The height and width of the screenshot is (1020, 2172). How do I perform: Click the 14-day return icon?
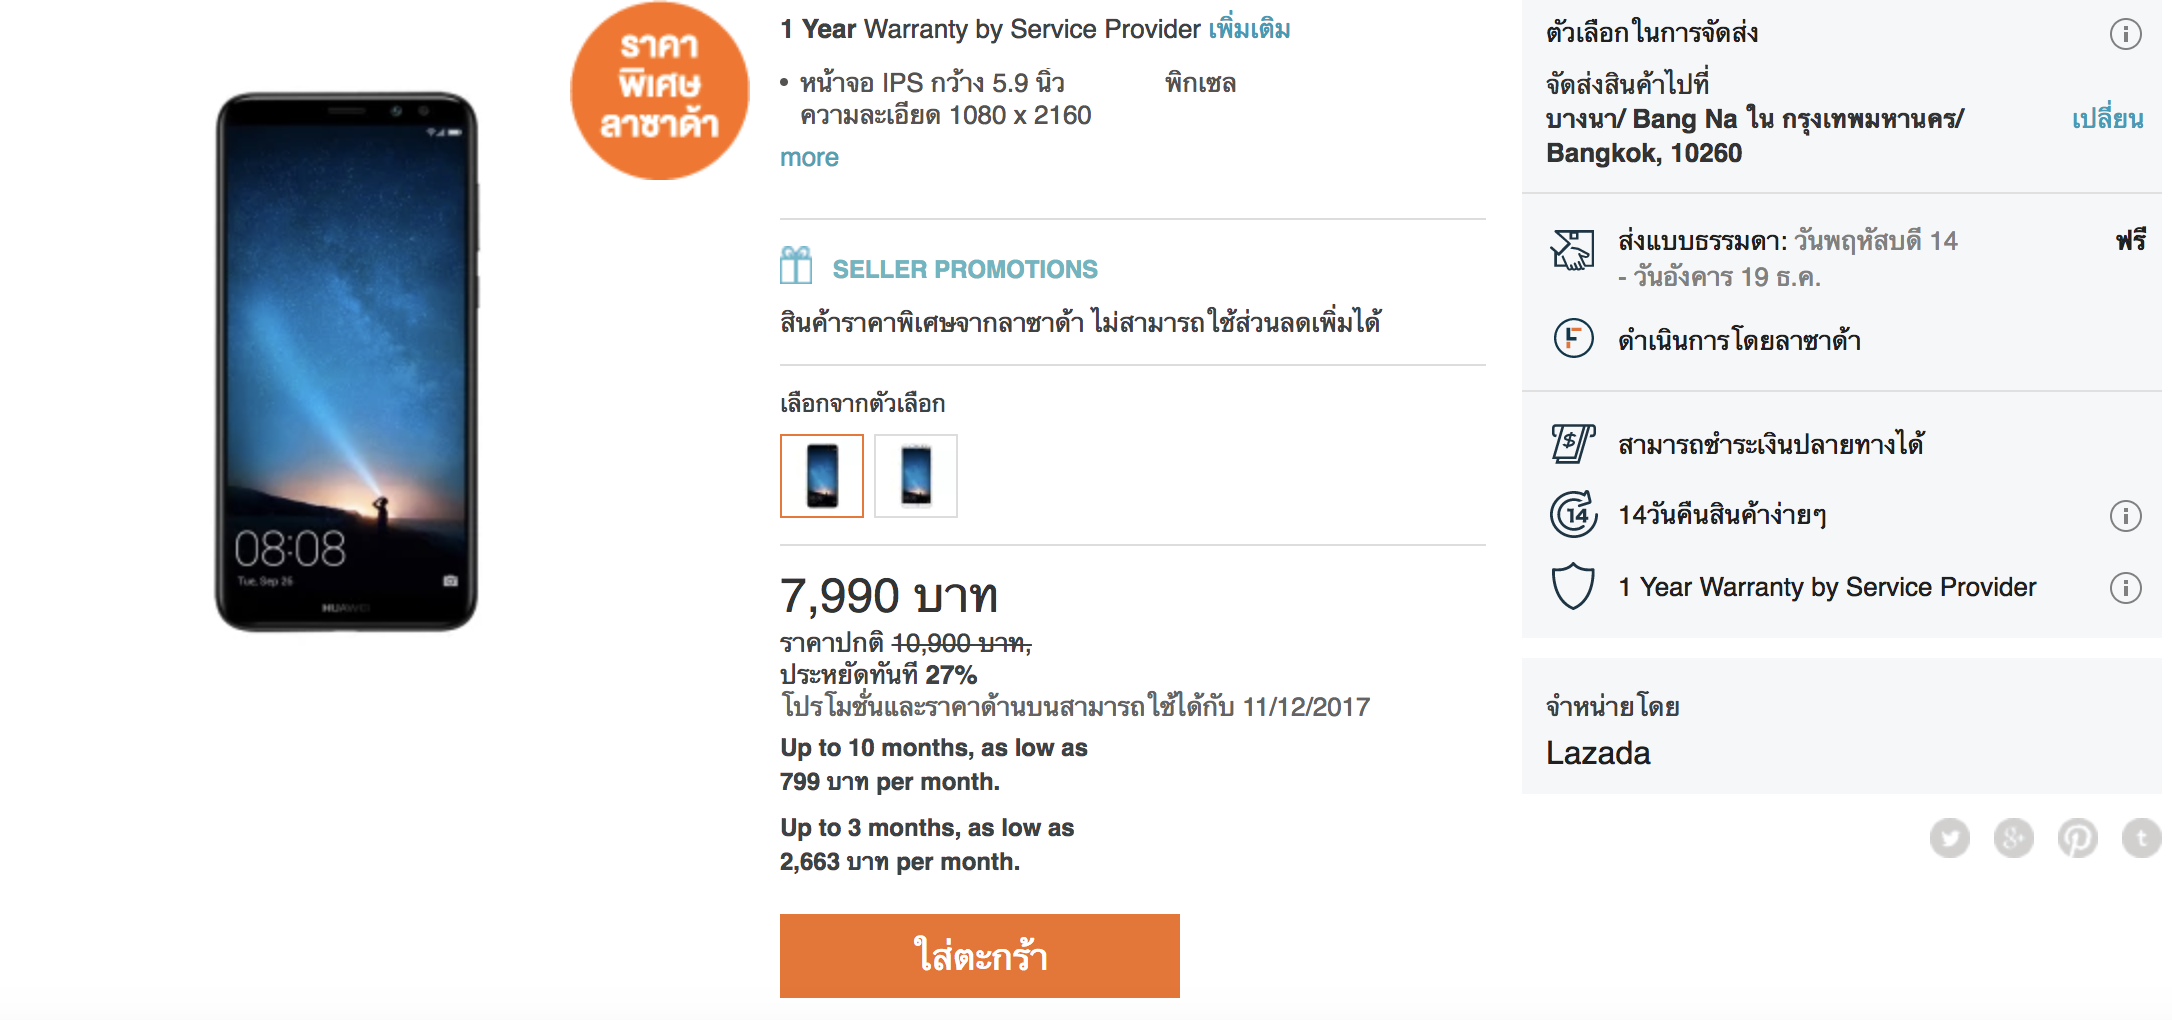tap(1572, 515)
